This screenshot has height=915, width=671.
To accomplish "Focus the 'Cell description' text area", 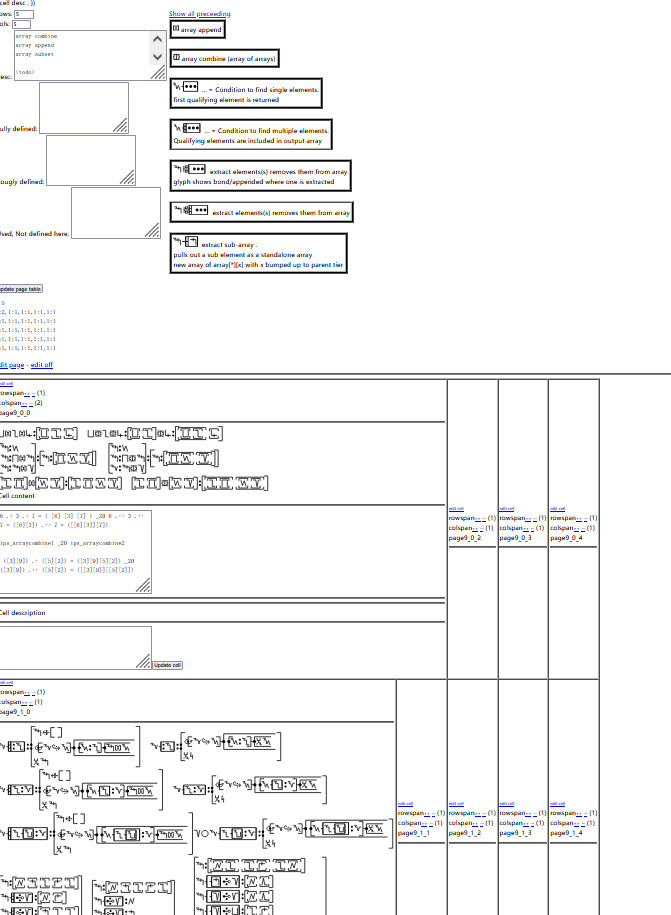I will click(75, 647).
